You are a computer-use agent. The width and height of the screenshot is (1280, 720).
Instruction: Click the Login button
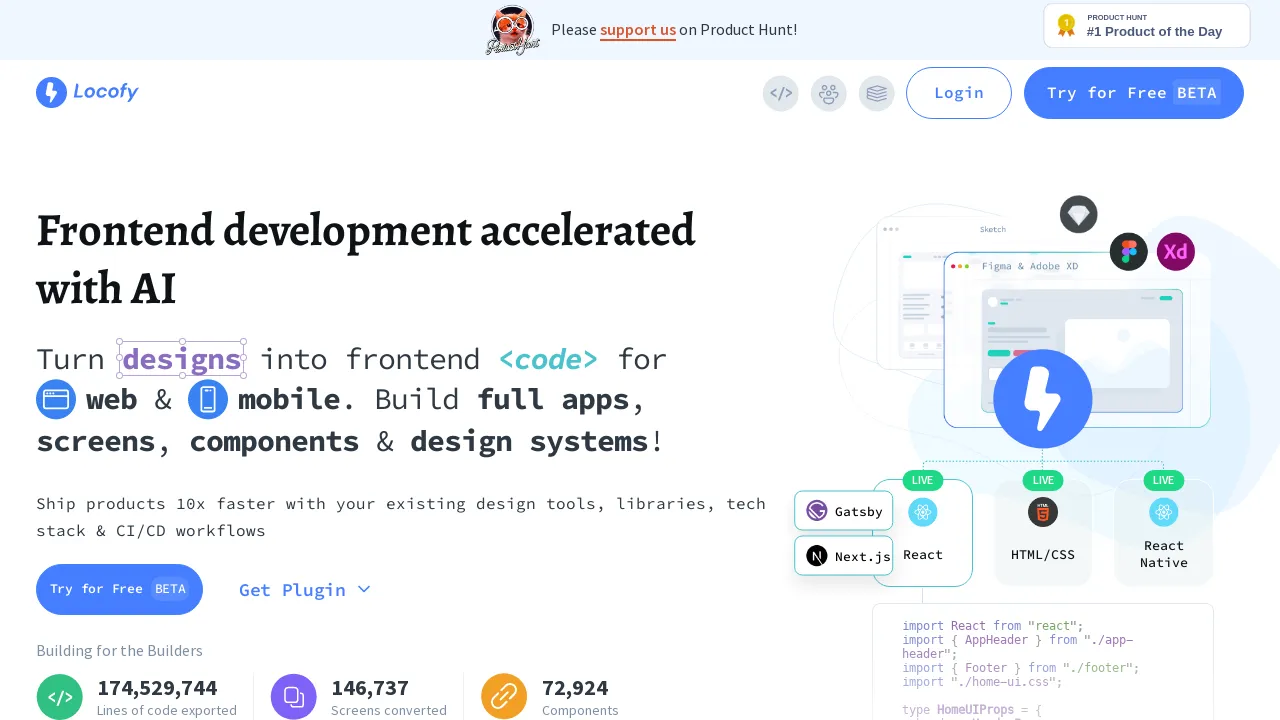[x=959, y=93]
